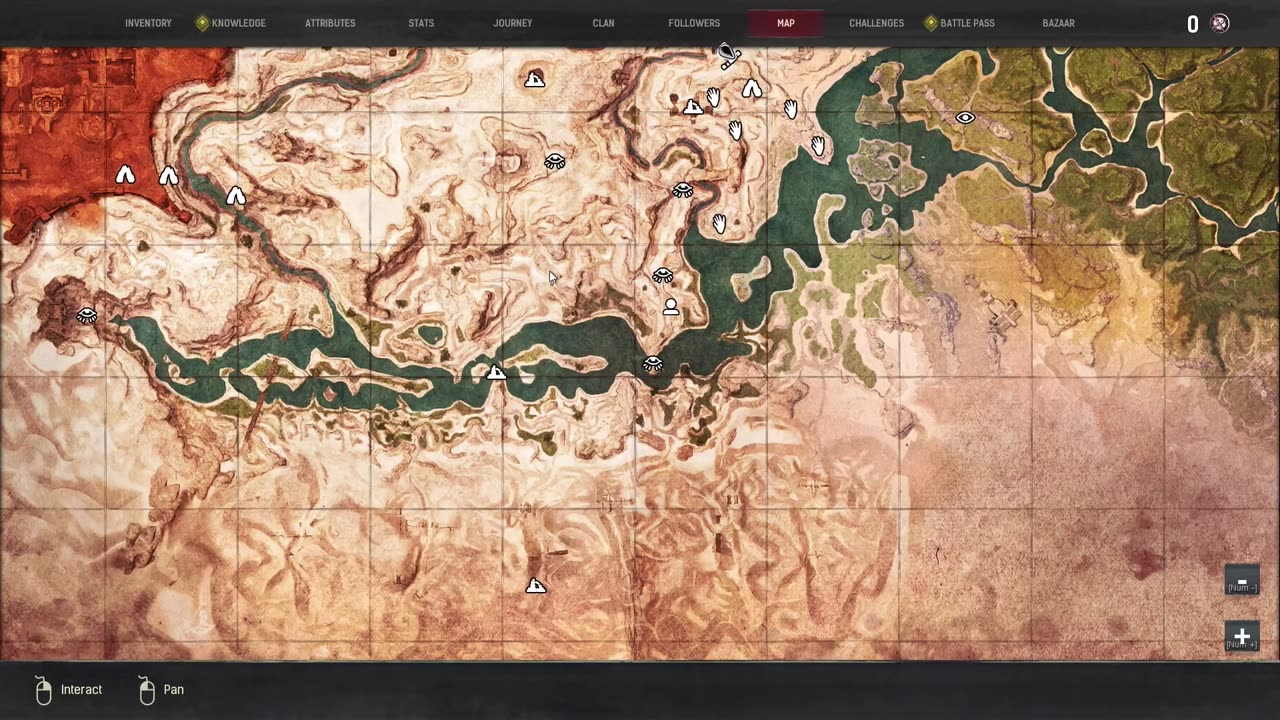Click the Interact hint label
1280x720 pixels.
(81, 690)
